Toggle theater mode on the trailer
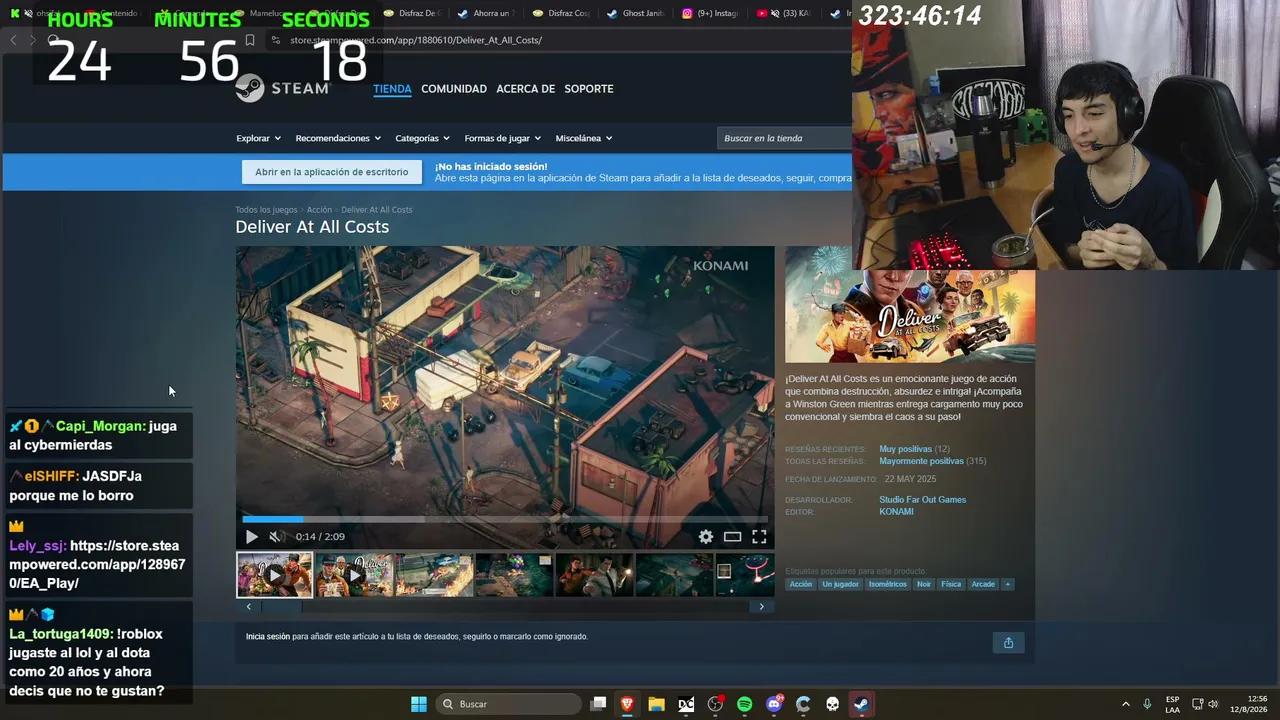This screenshot has height=720, width=1280. coord(733,537)
